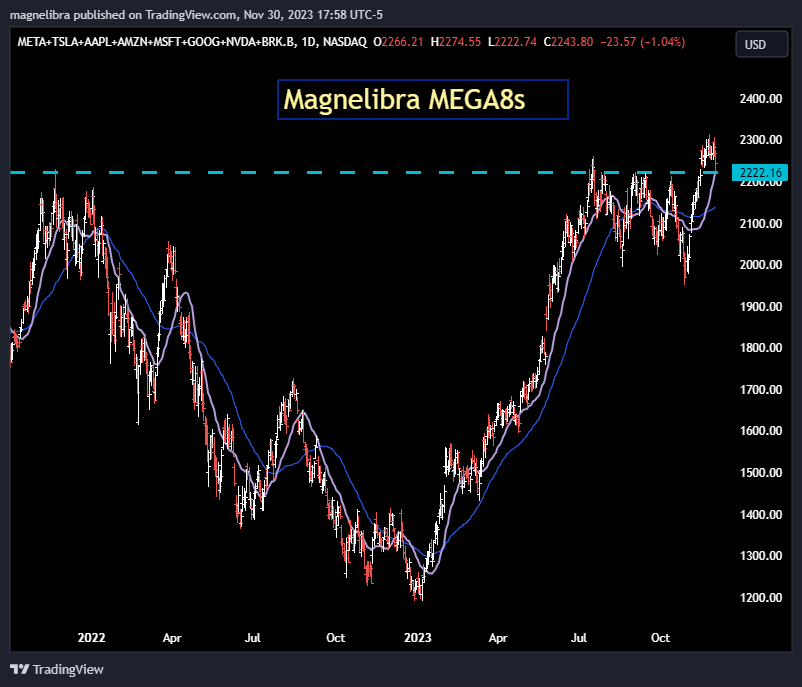Click the Oct label after 2023

pyautogui.click(x=660, y=638)
